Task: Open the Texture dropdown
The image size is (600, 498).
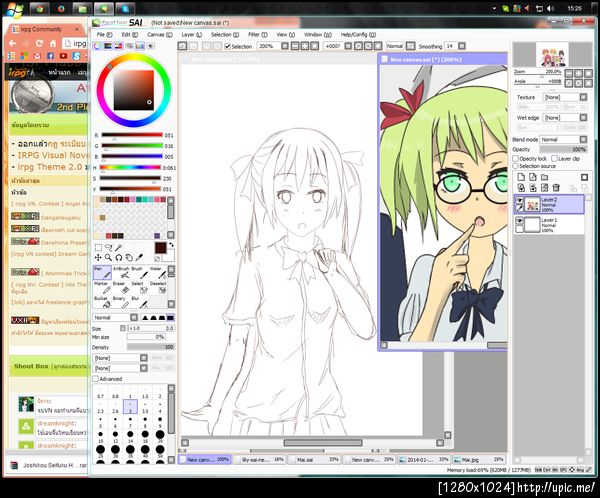Action: pos(565,97)
